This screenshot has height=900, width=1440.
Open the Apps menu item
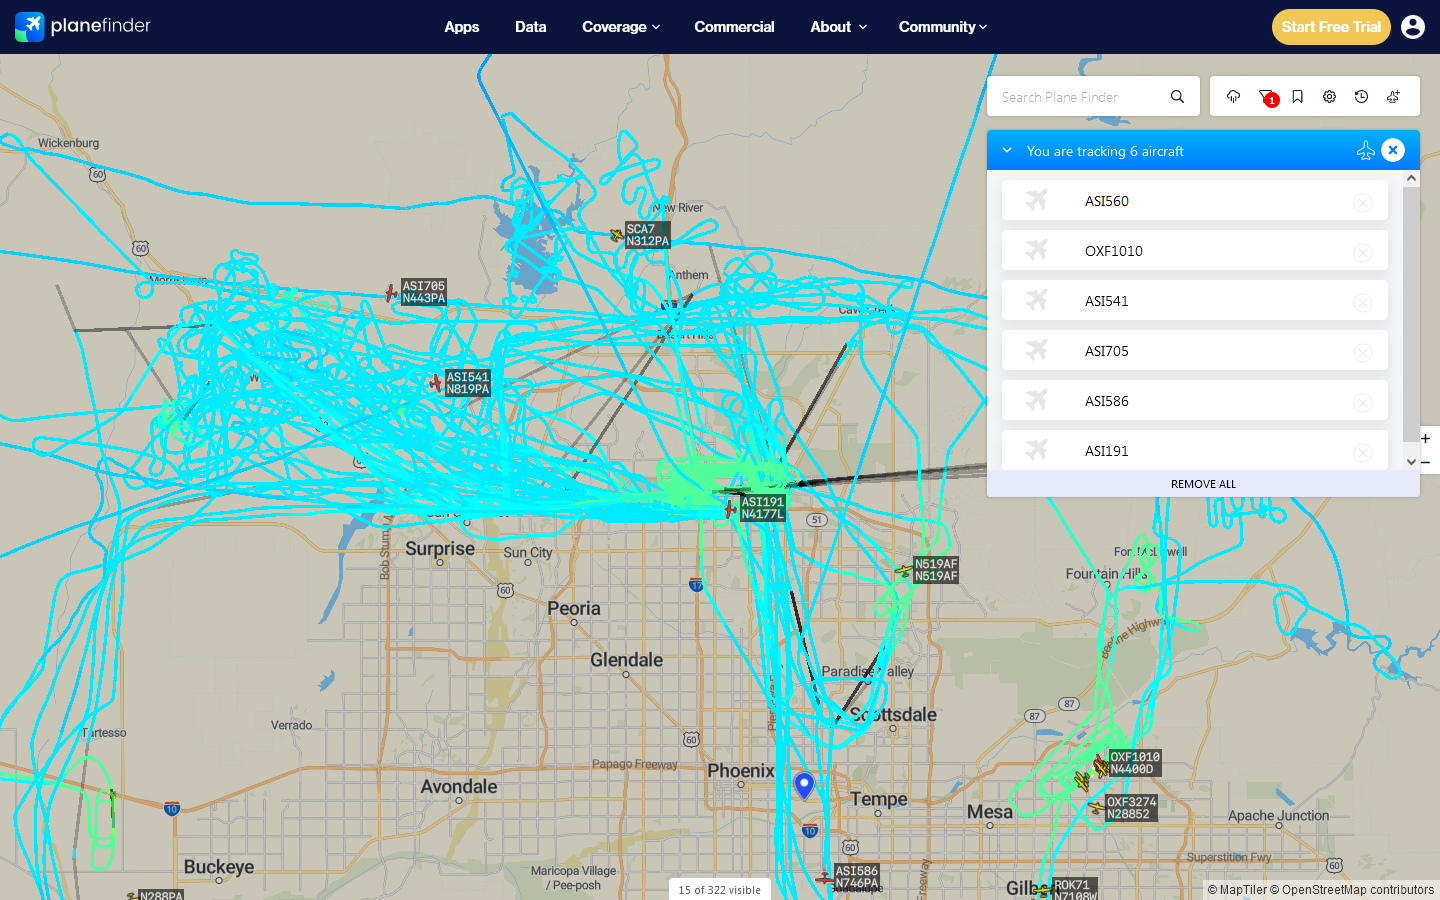coord(462,27)
